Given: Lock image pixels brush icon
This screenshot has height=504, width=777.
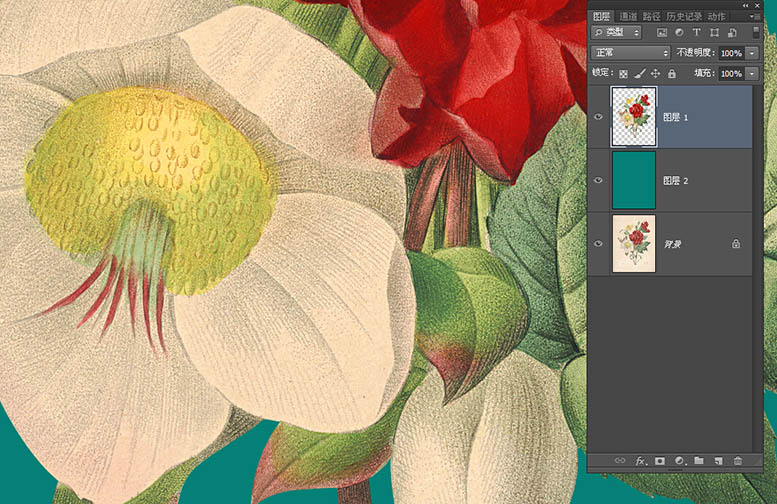Looking at the screenshot, I should click(640, 74).
